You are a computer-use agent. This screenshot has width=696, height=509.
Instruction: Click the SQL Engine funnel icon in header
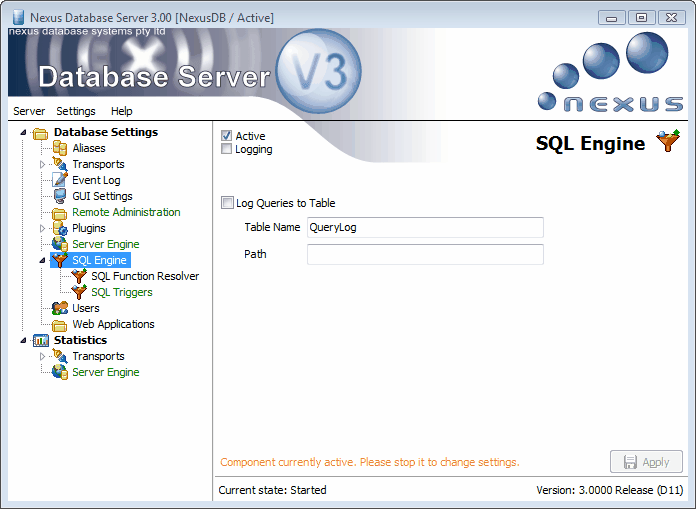[x=668, y=141]
